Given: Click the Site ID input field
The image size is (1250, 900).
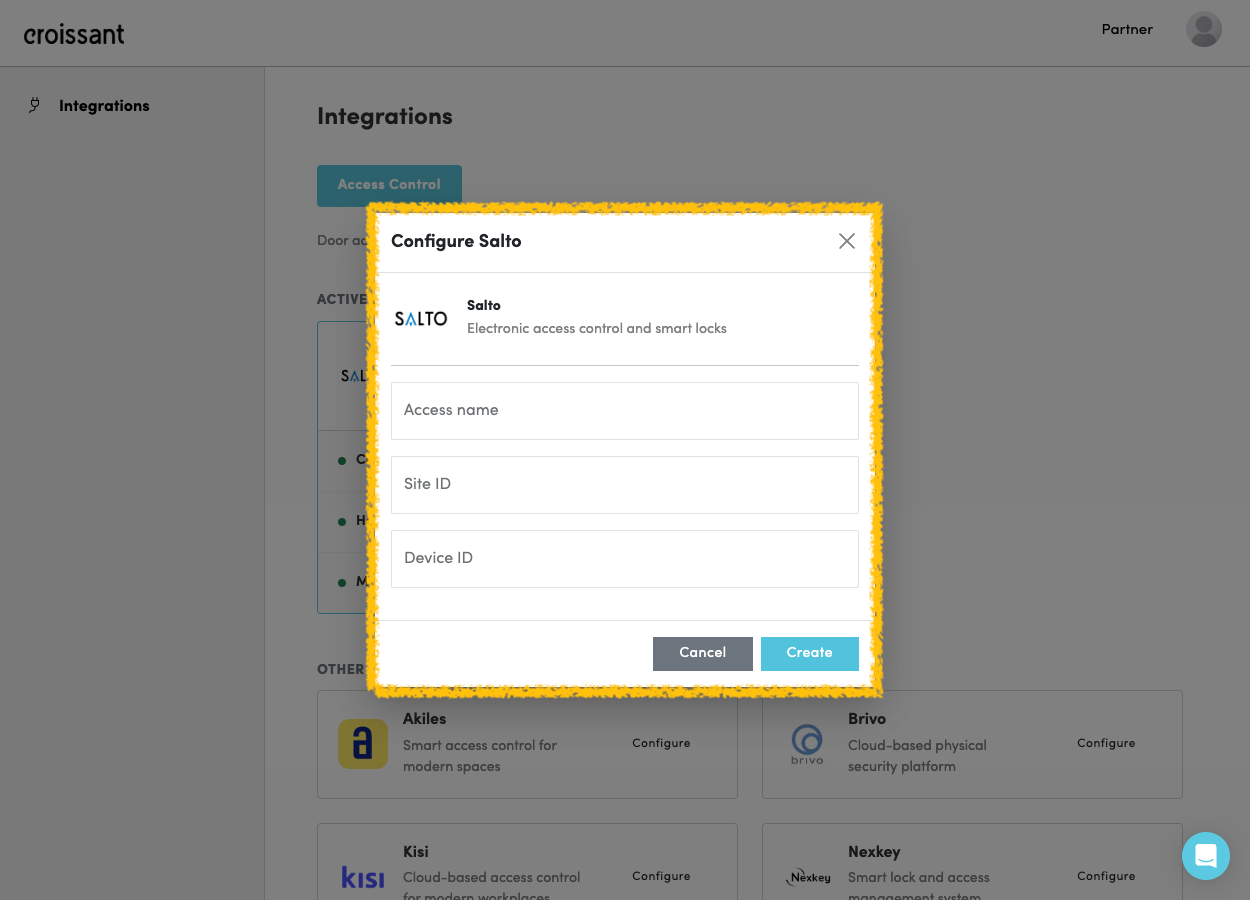Looking at the screenshot, I should click(x=624, y=484).
